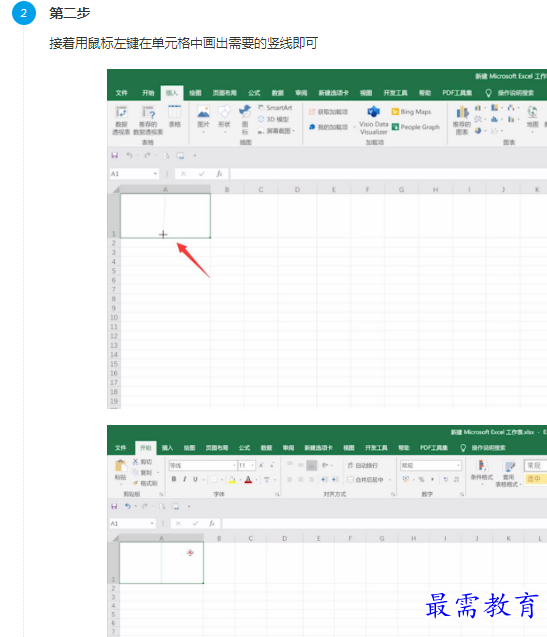Click the 粘贴 paste icon

[120, 470]
